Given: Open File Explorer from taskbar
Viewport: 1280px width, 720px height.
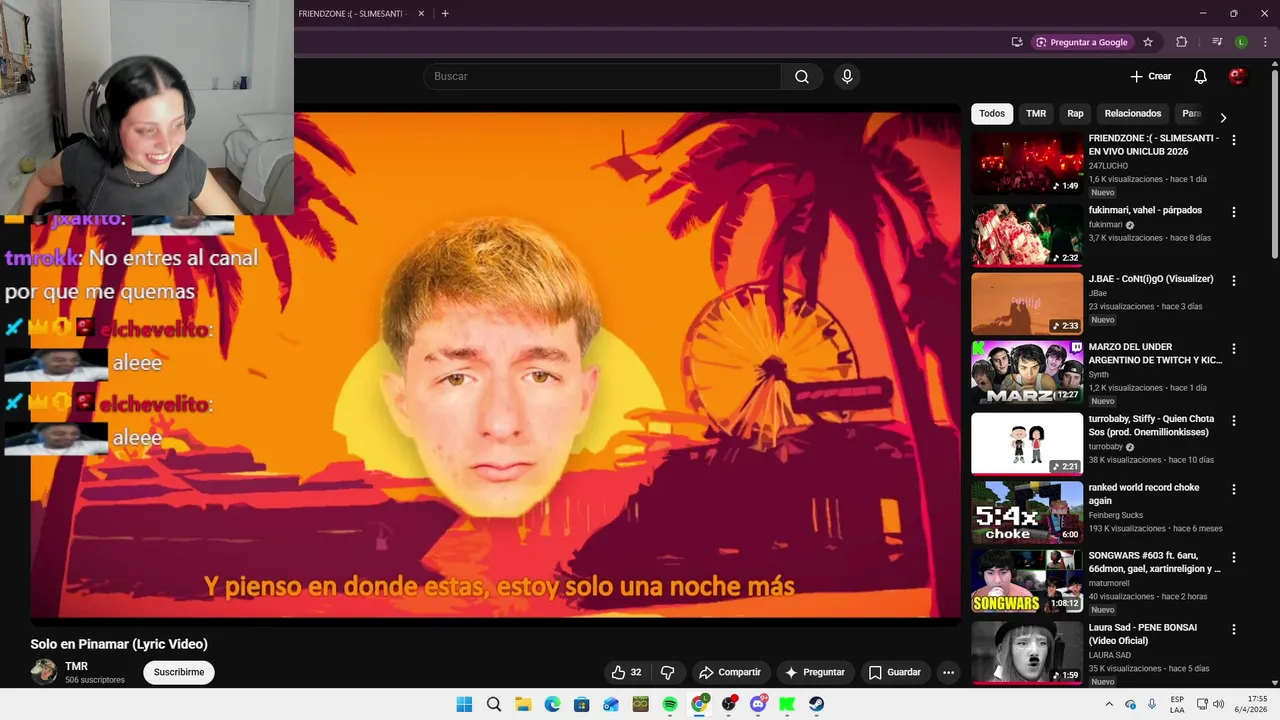Looking at the screenshot, I should (x=523, y=704).
